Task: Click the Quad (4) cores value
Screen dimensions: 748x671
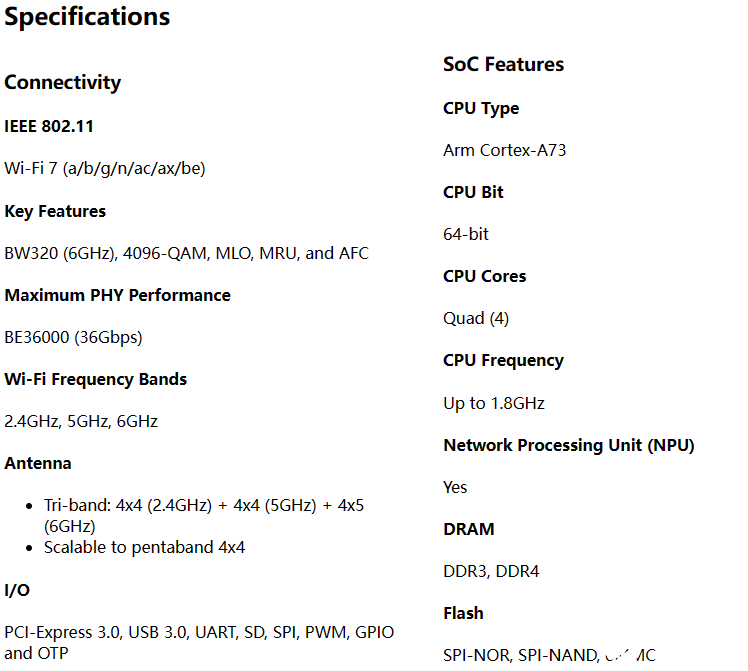Action: (x=476, y=318)
